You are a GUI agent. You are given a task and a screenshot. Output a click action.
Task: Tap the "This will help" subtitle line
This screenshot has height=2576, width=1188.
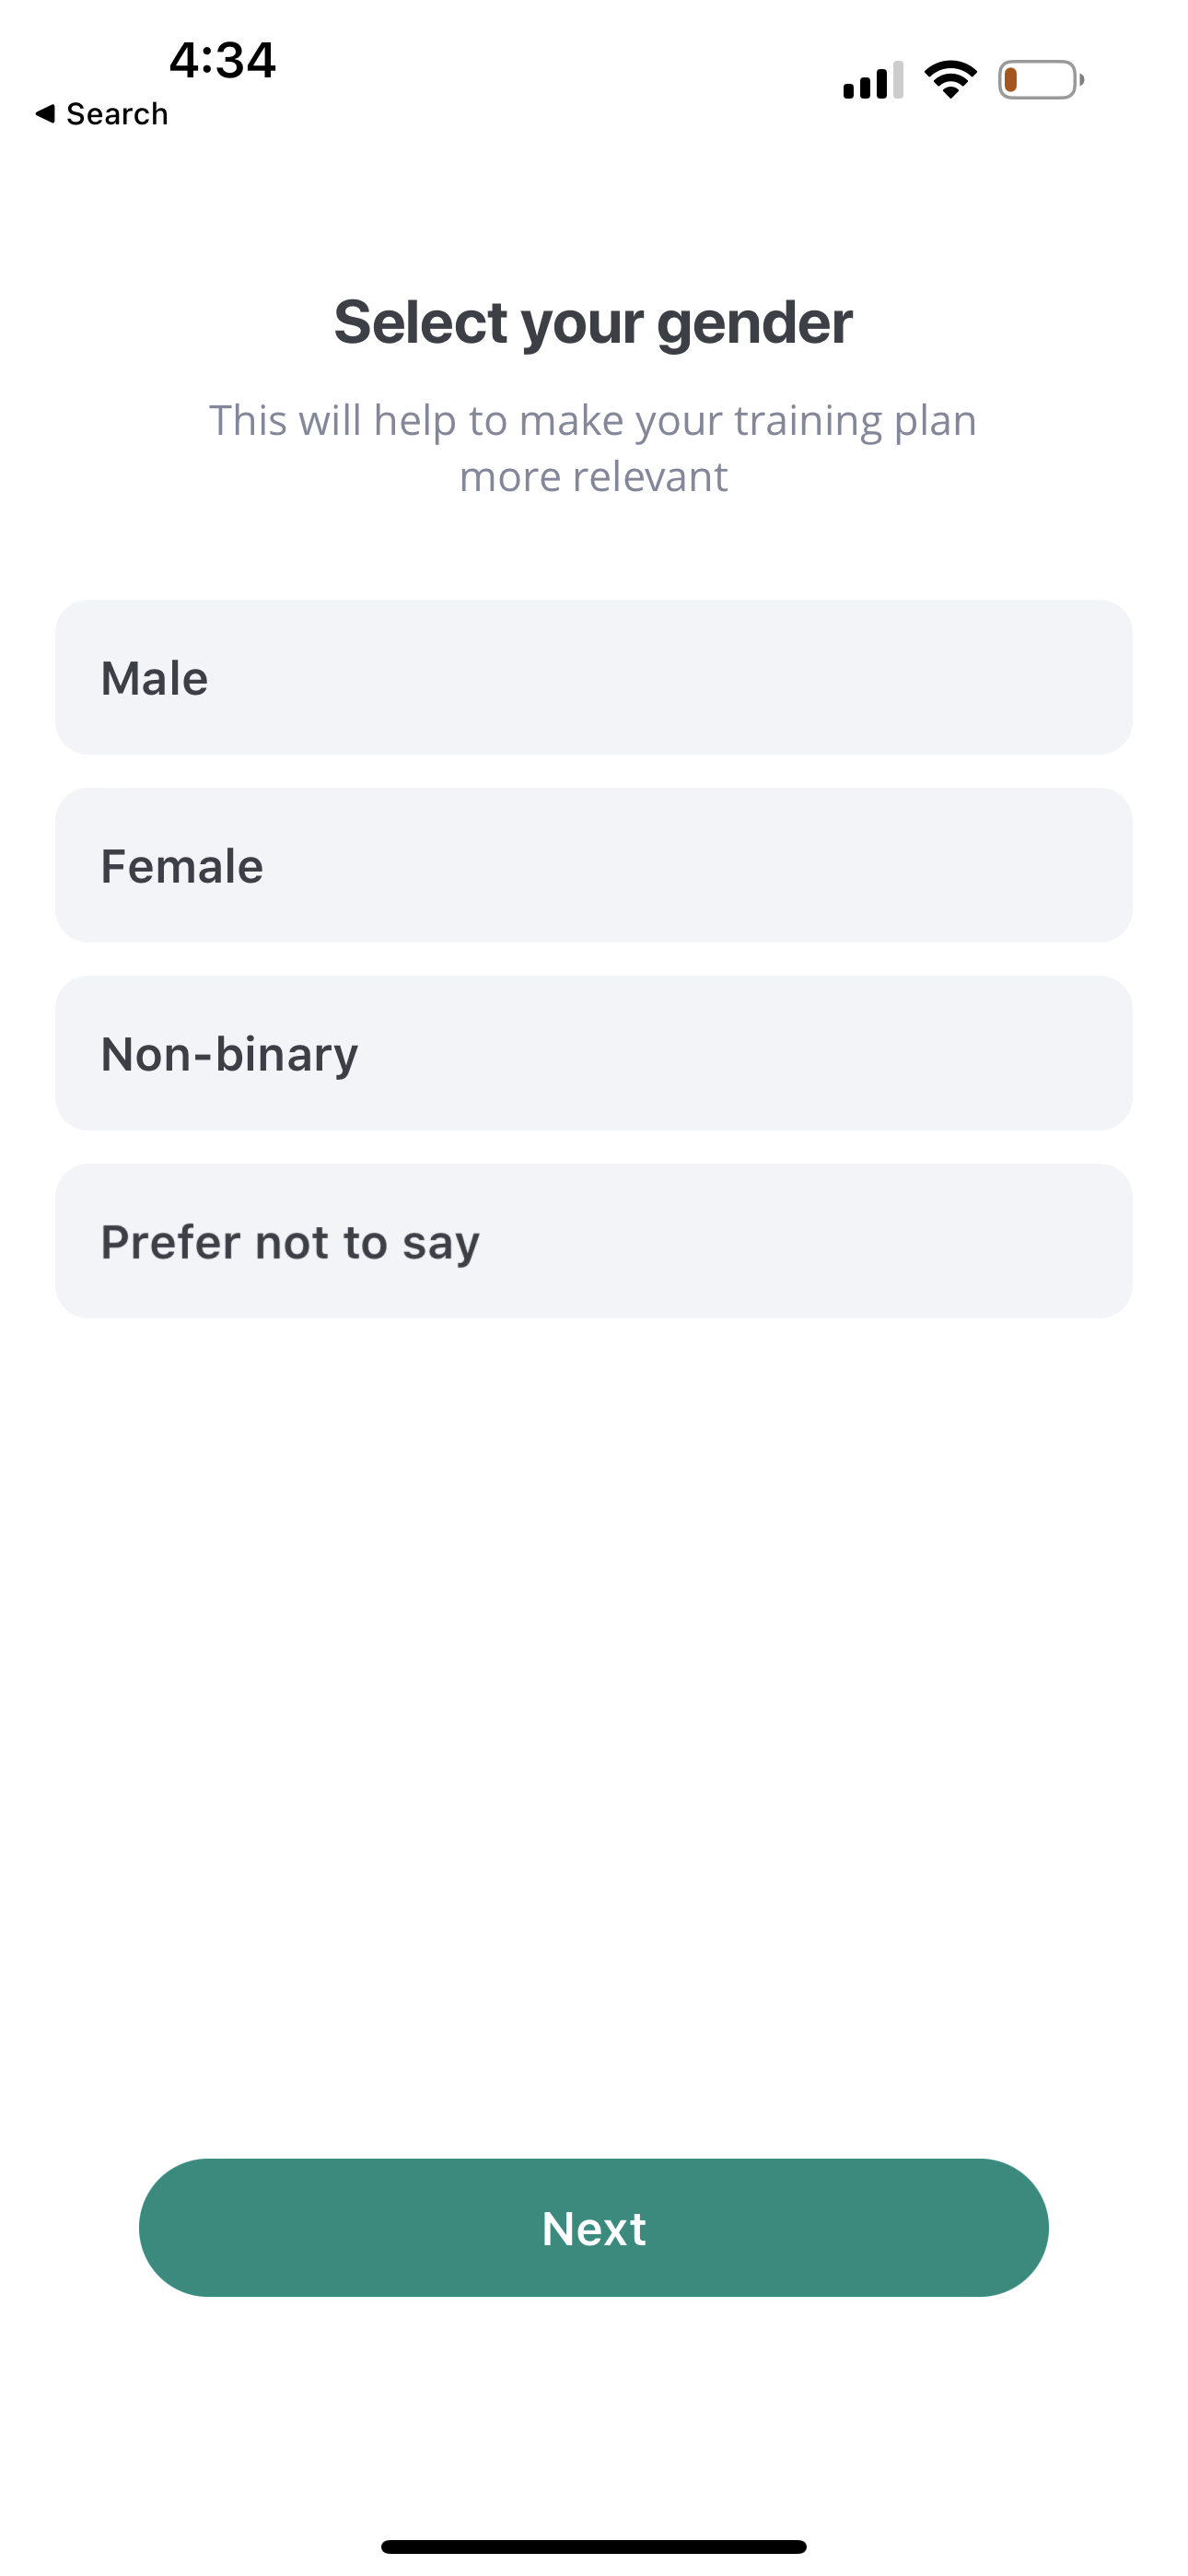tap(594, 421)
